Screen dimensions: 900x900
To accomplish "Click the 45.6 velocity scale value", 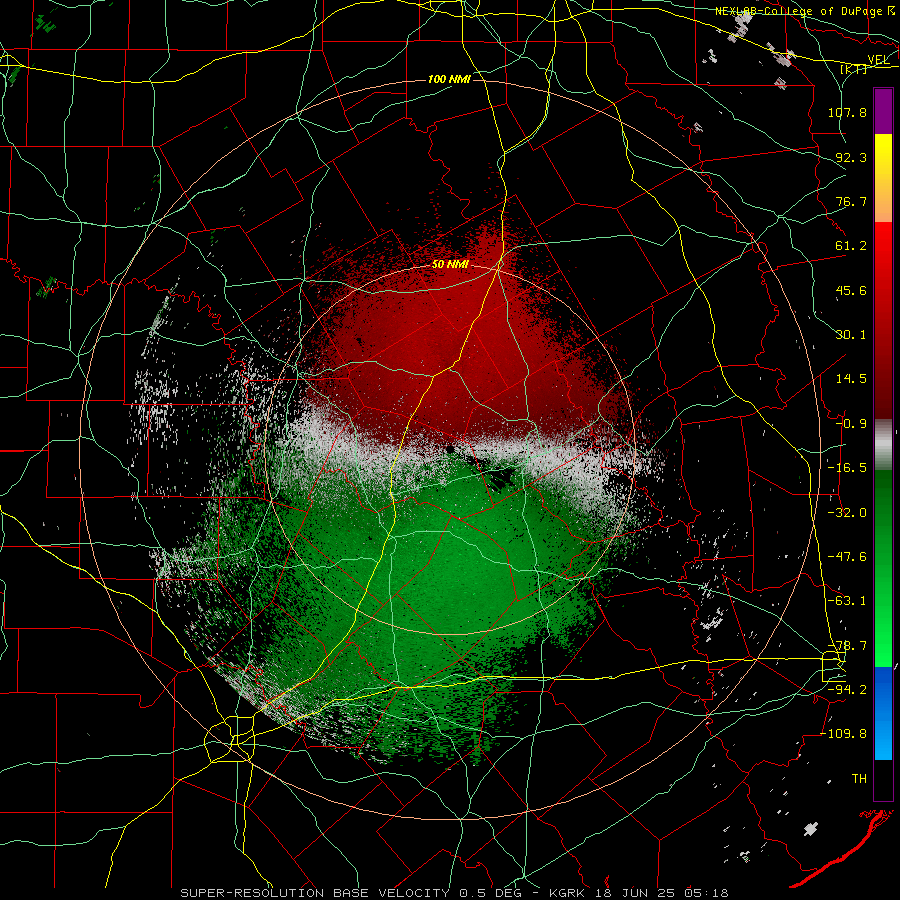I will (851, 290).
